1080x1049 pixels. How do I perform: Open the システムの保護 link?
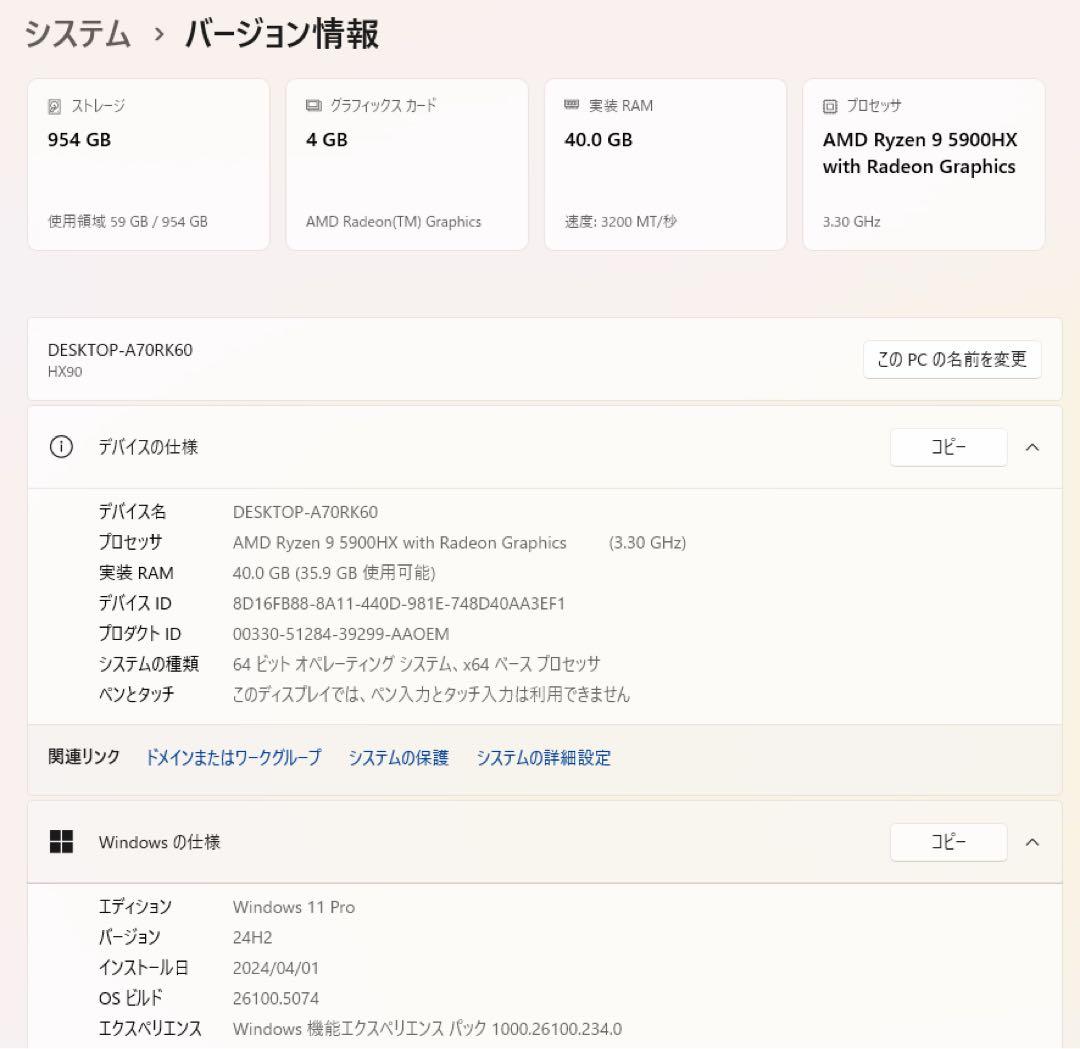(x=399, y=758)
